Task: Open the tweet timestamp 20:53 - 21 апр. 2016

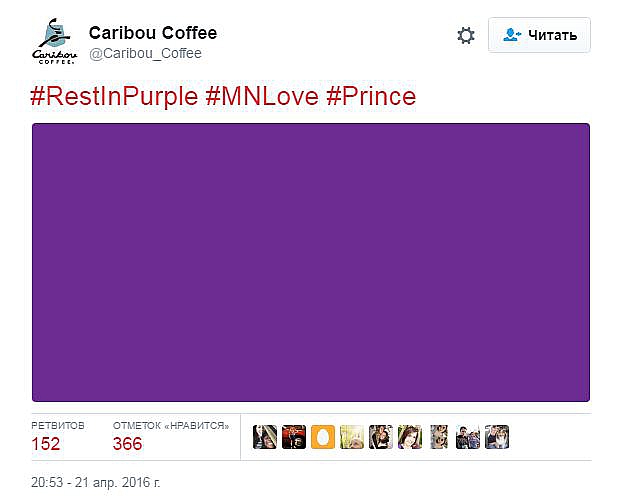Action: (96, 482)
